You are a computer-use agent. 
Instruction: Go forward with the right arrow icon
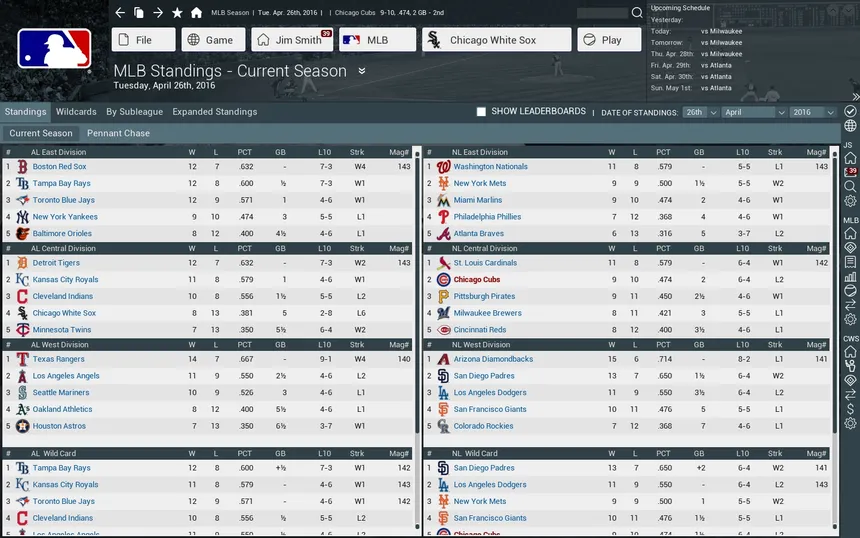(x=158, y=13)
